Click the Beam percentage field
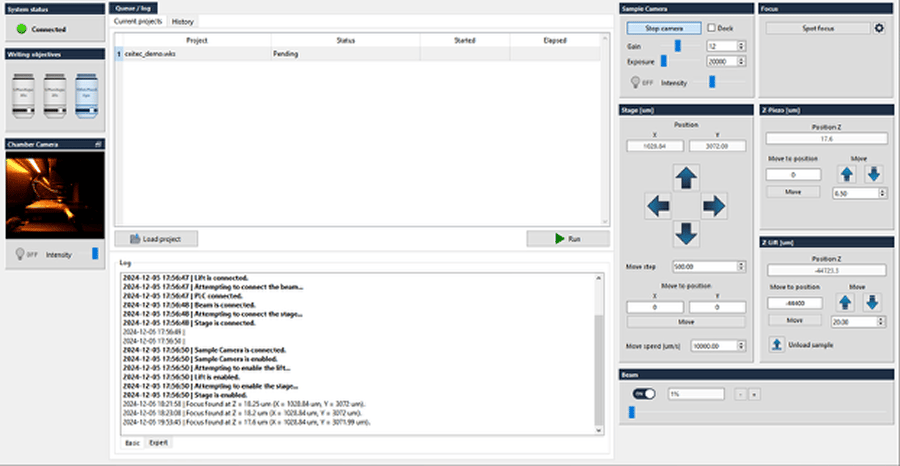 (x=696, y=394)
